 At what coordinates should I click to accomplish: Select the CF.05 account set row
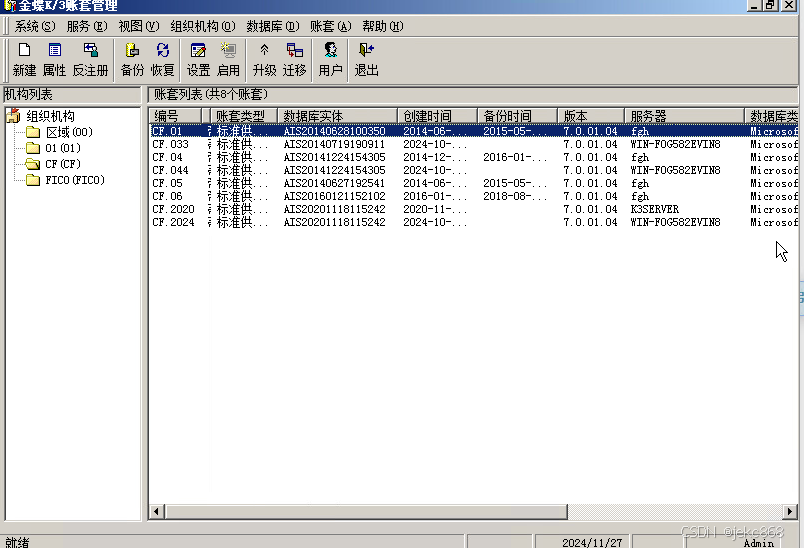coord(474,184)
